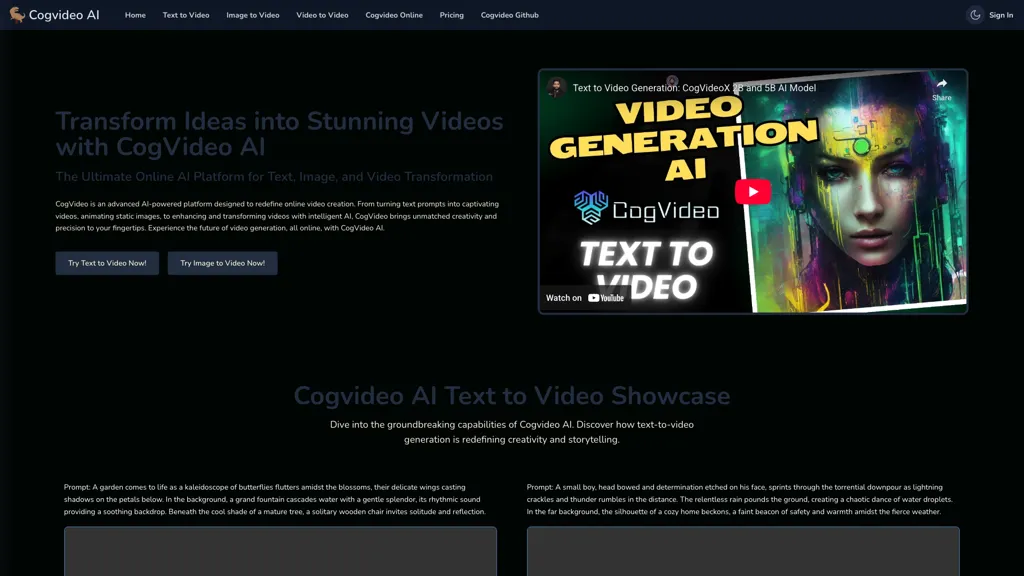Click the 'CogVideo is an advanced AI-powered platform' paragraph
Viewport: 1024px width, 576px height.
pyautogui.click(x=277, y=216)
